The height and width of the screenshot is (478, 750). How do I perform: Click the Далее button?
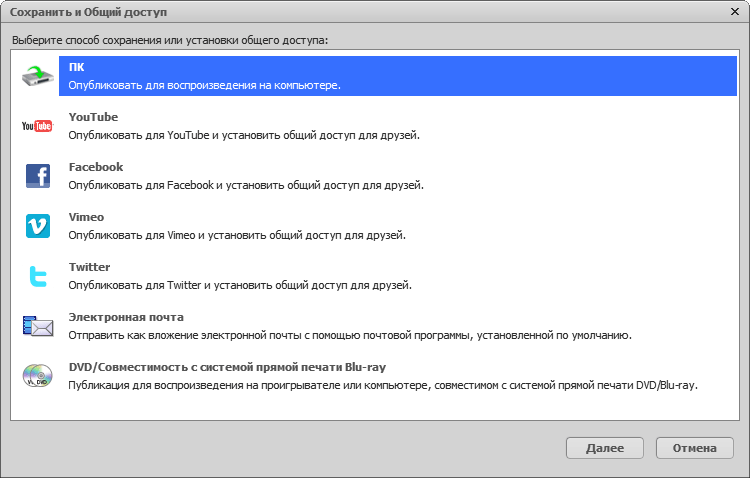605,448
